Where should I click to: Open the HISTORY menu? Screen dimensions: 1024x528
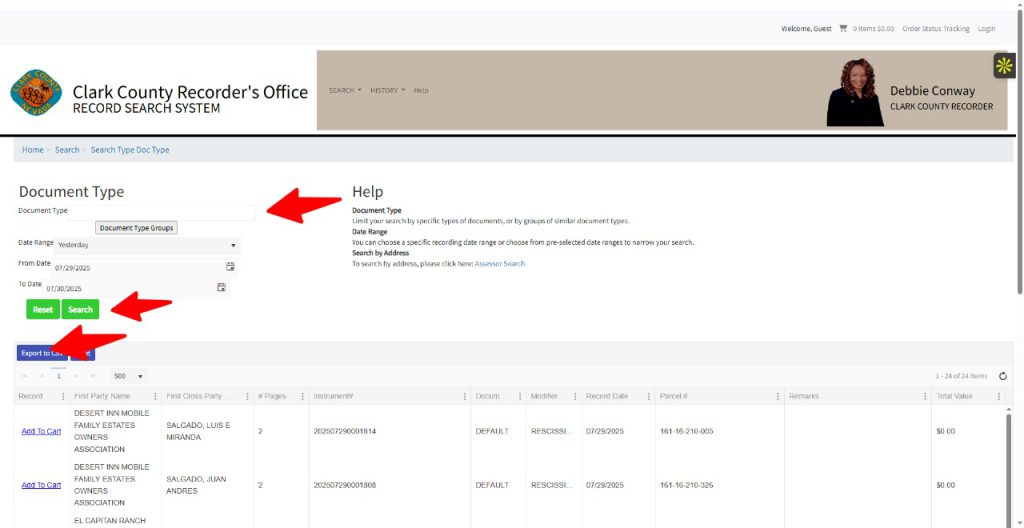tap(387, 90)
